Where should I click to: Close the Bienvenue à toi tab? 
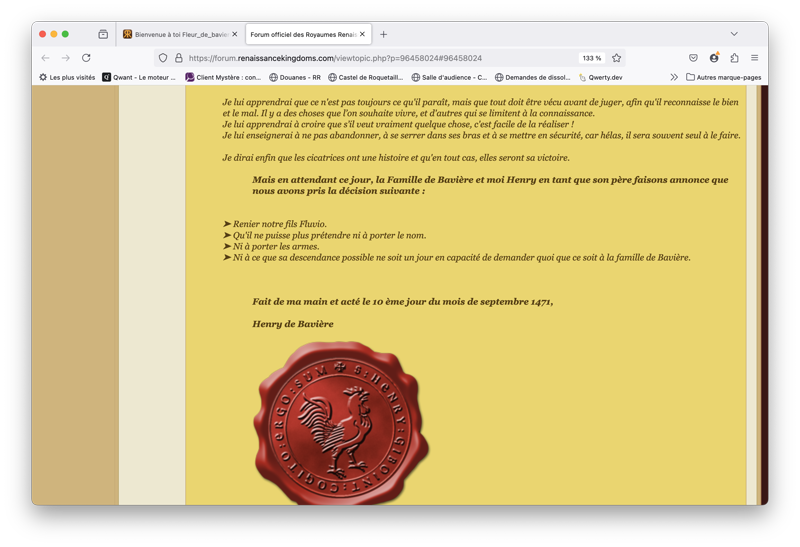pyautogui.click(x=235, y=34)
